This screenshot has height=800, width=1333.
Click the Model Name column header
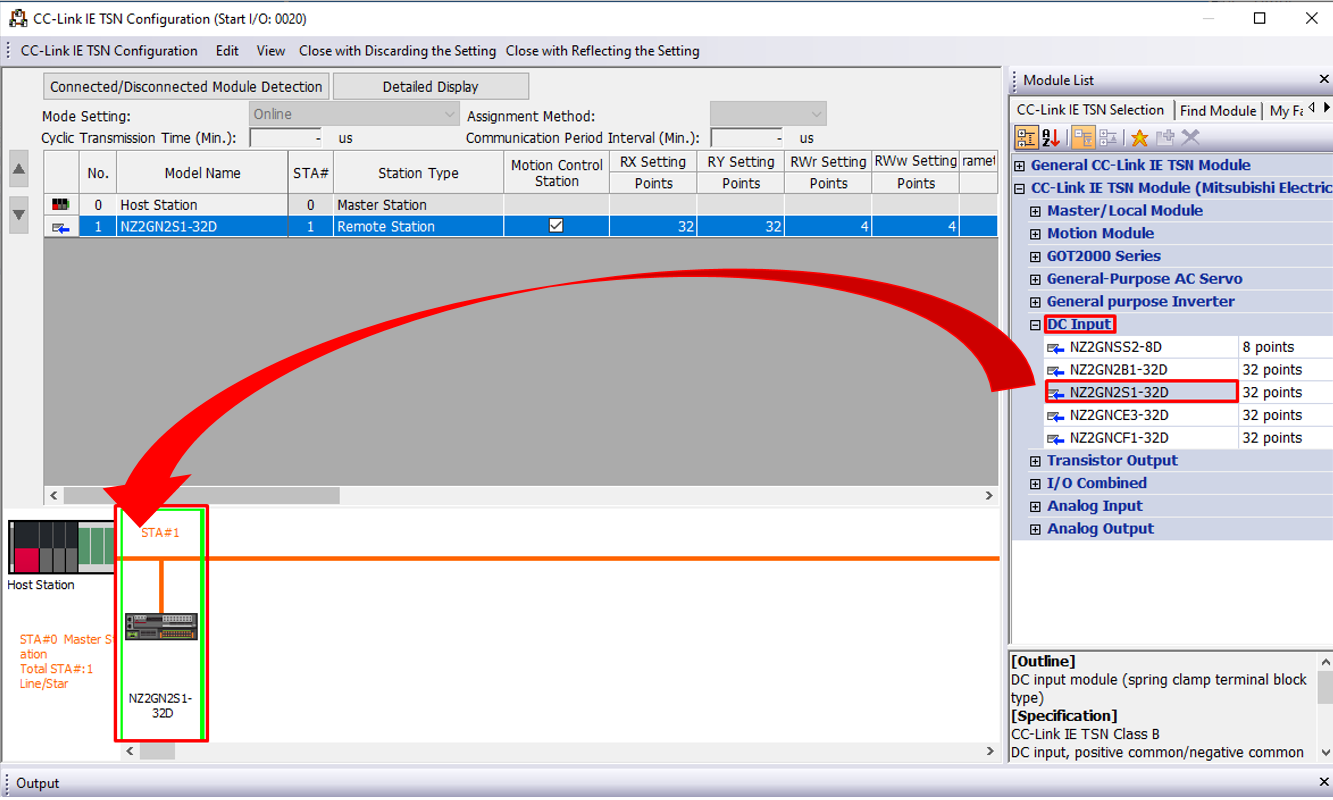click(202, 173)
